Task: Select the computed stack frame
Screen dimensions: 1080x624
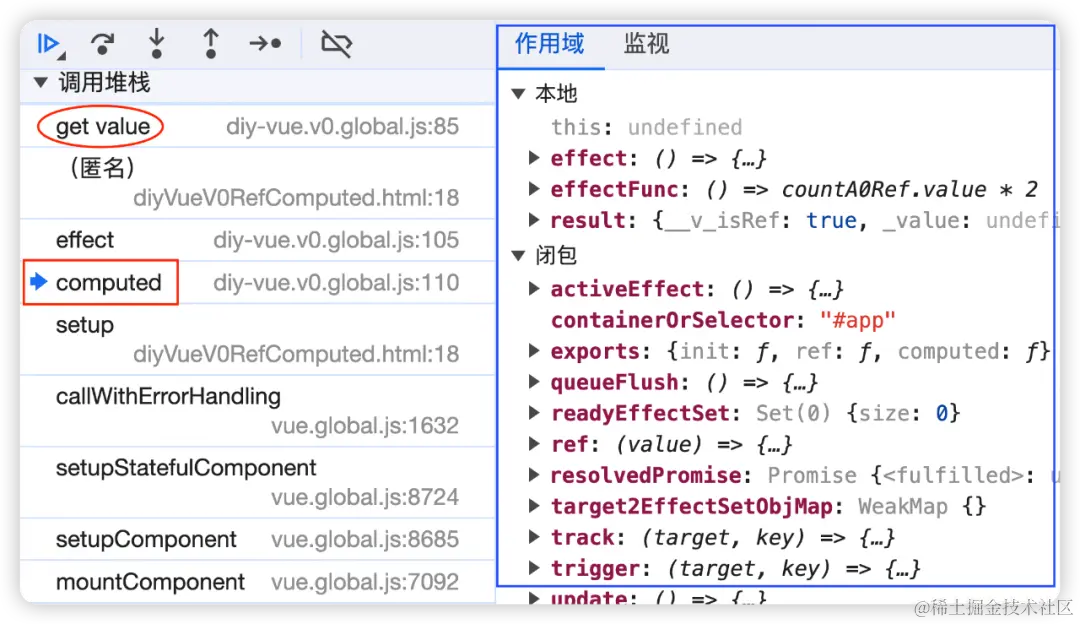Action: pos(257,282)
